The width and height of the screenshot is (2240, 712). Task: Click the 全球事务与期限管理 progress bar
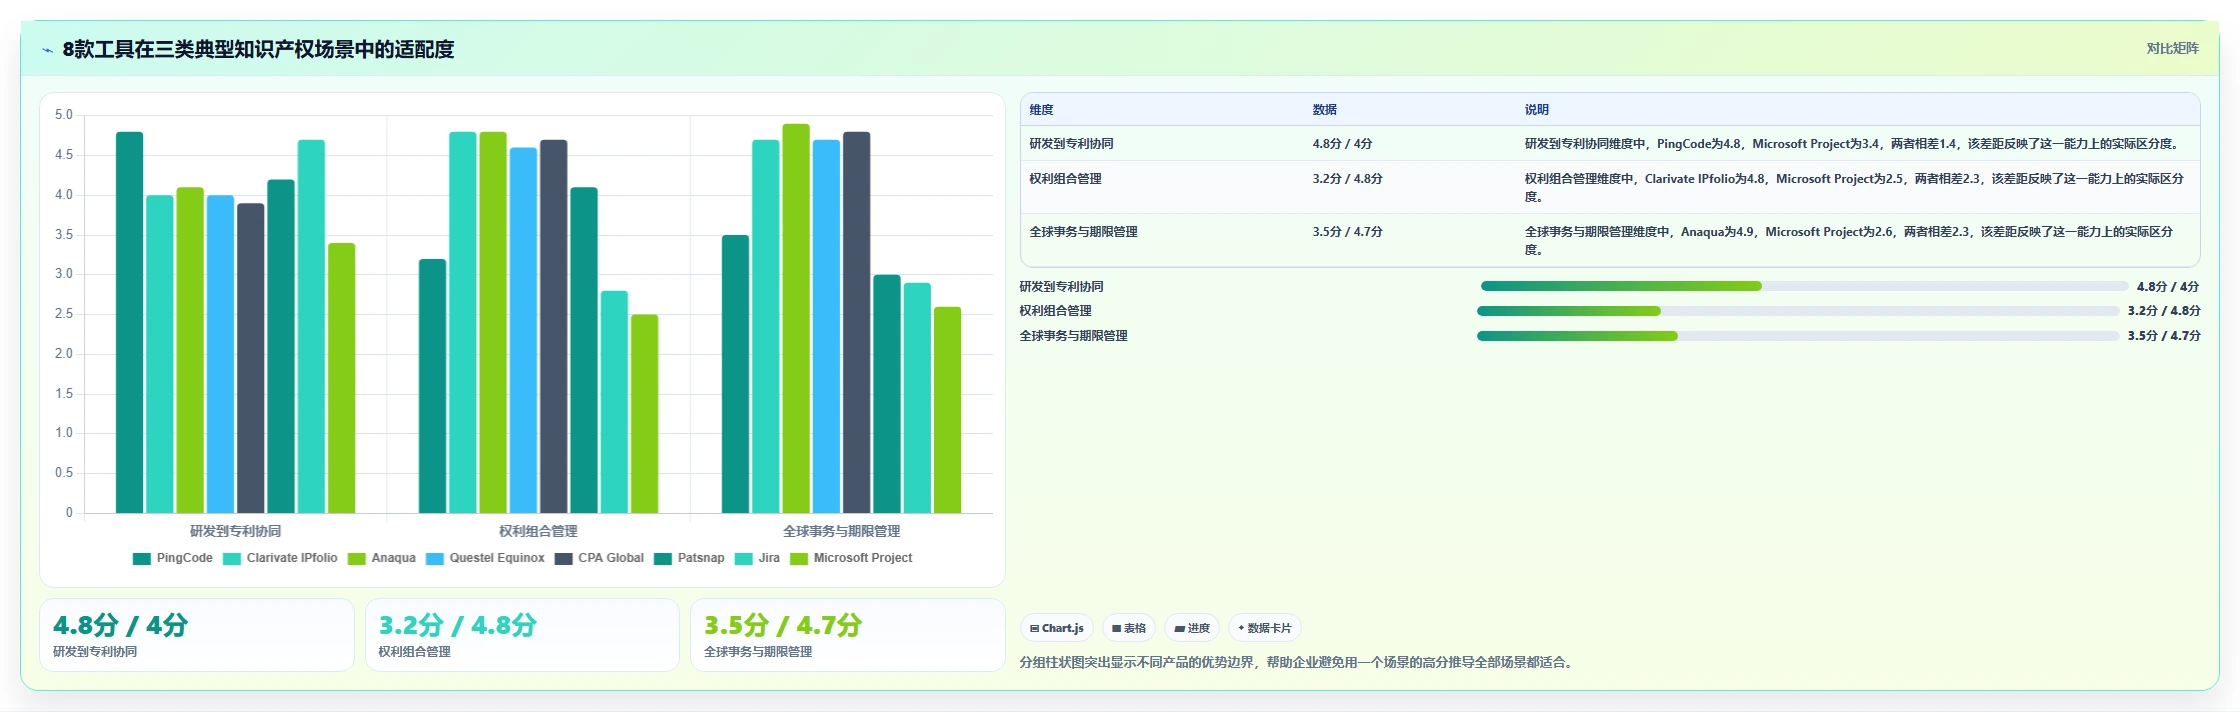point(1798,336)
